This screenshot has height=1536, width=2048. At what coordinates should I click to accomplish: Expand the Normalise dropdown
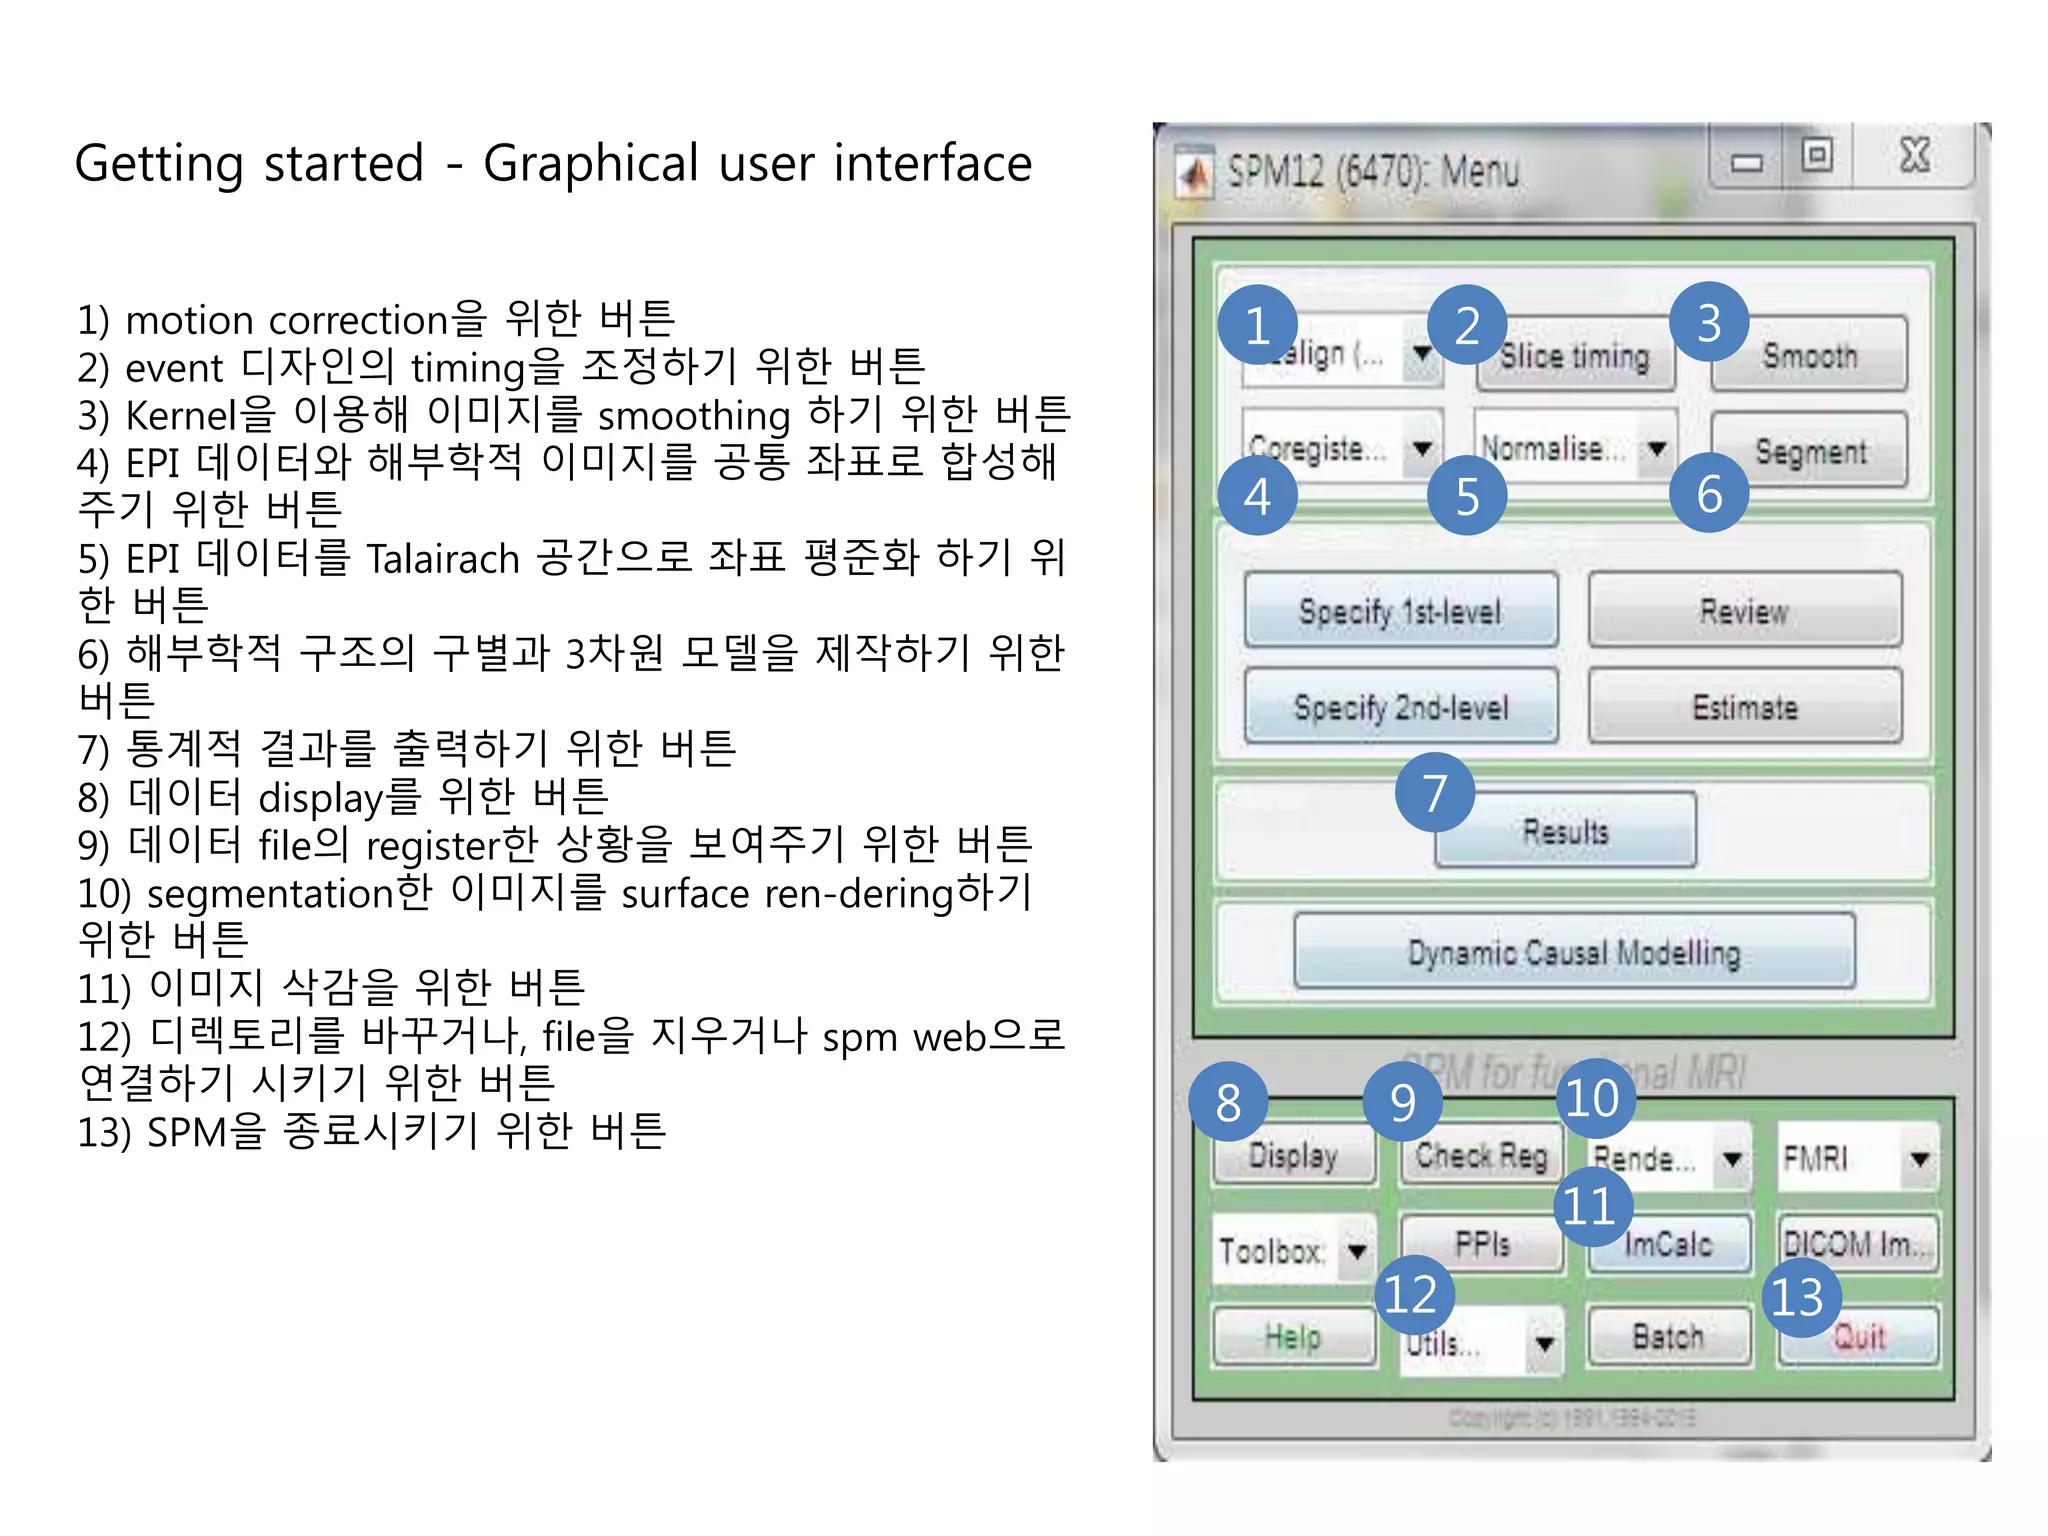click(x=1657, y=448)
